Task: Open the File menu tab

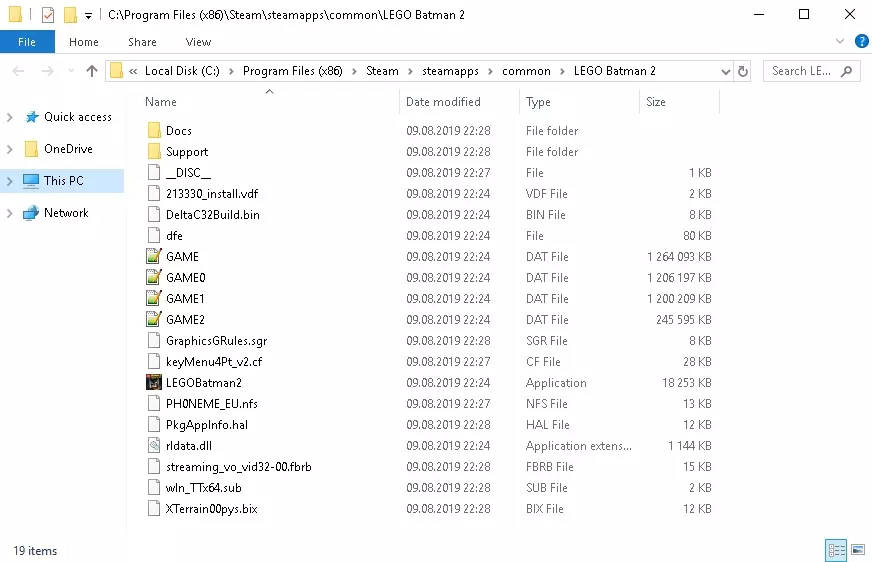Action: (27, 42)
